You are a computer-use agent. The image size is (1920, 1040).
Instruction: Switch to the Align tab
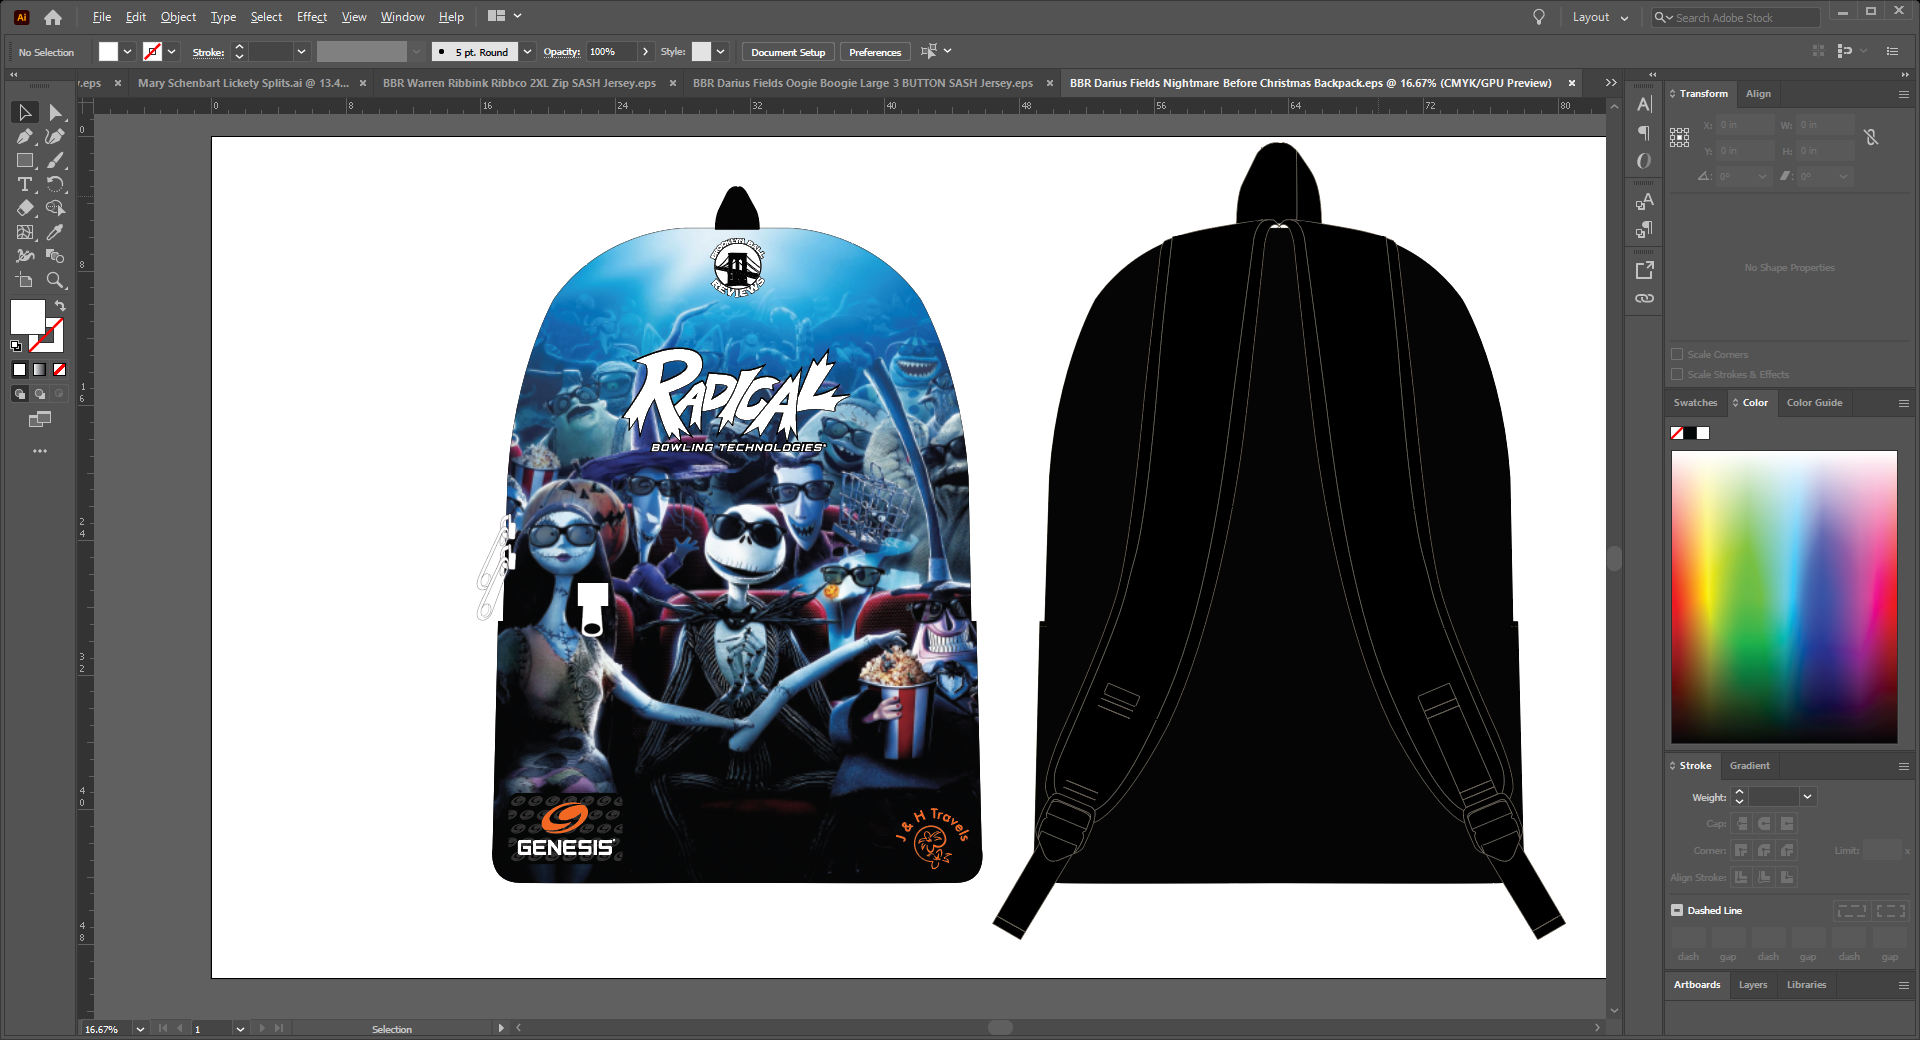(x=1758, y=94)
